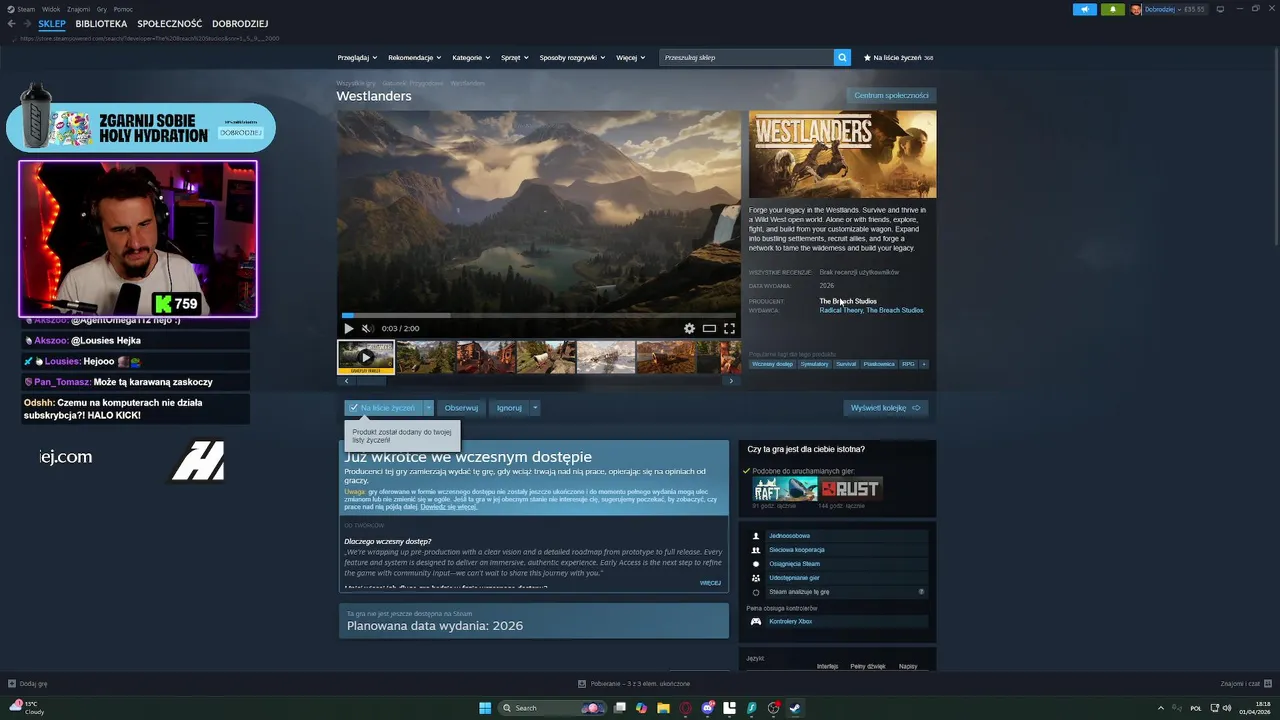Open the wishlist button dropdown arrow
Image resolution: width=1280 pixels, height=720 pixels.
pyautogui.click(x=428, y=408)
